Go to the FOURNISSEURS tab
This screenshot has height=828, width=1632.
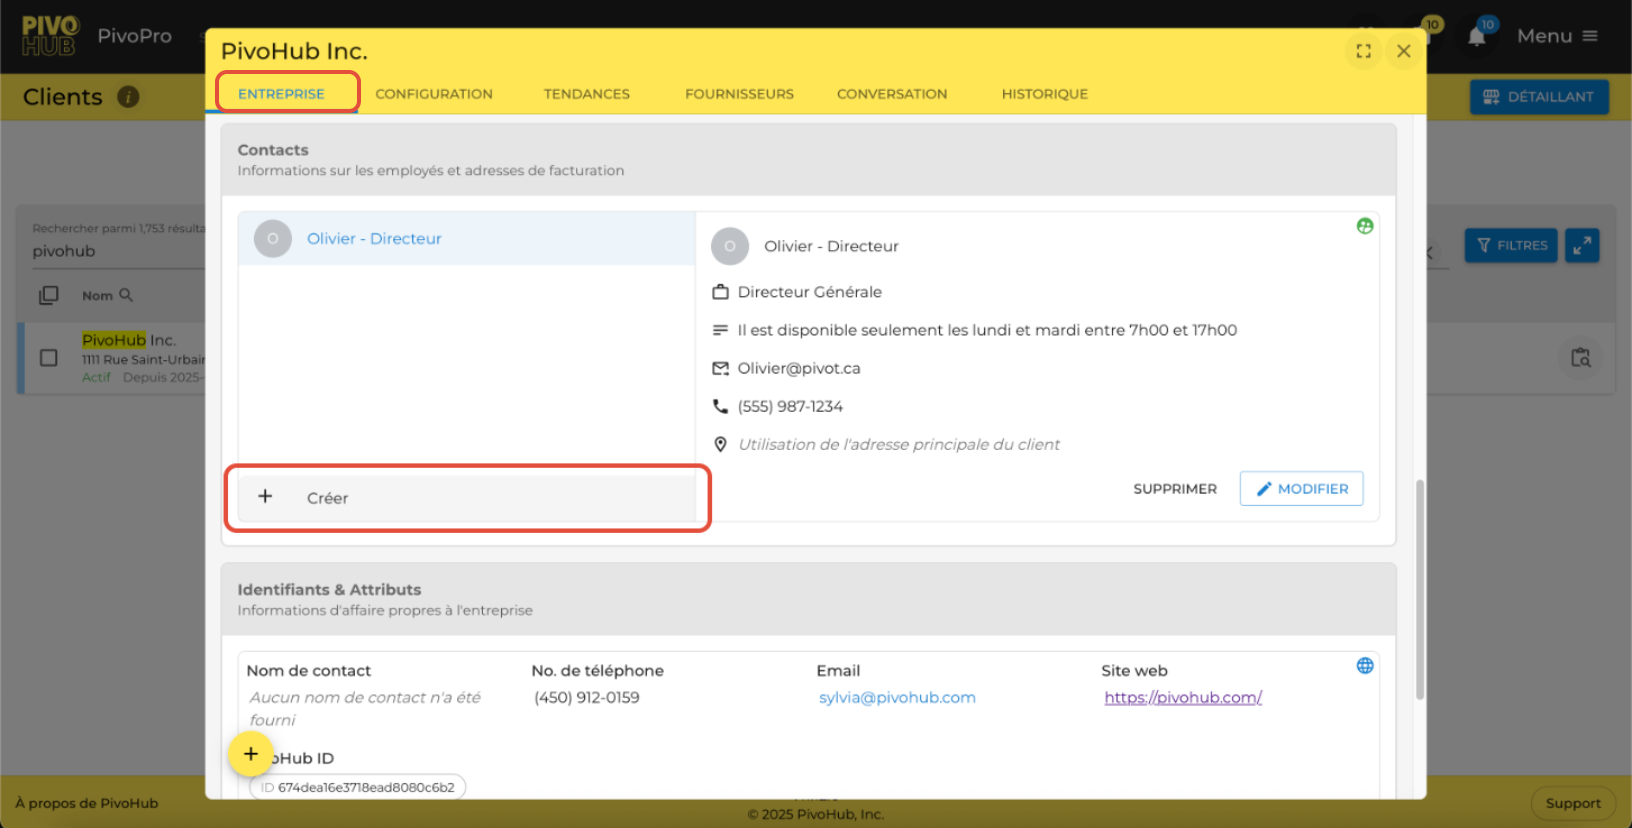739,94
